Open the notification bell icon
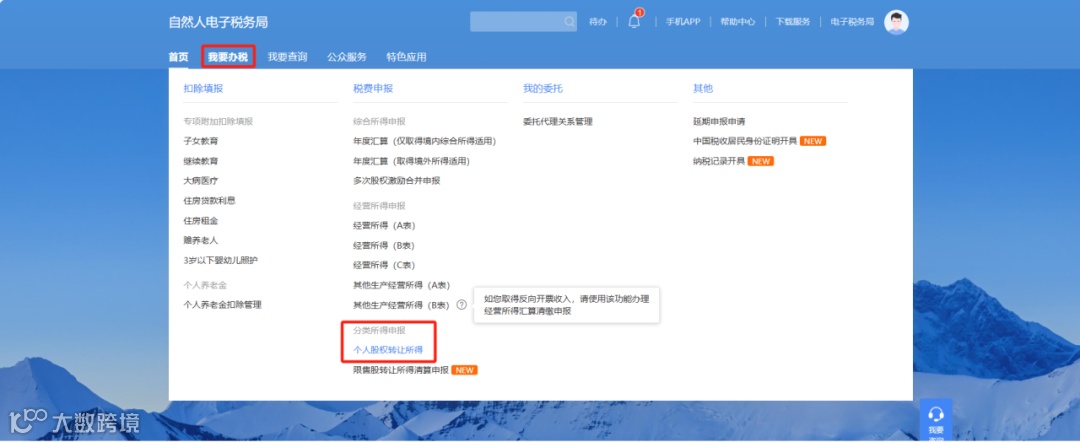The height and width of the screenshot is (442, 1080). (x=634, y=21)
